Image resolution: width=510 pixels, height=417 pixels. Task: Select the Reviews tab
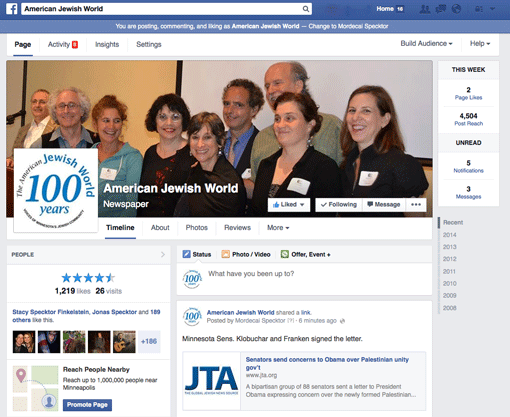point(237,228)
